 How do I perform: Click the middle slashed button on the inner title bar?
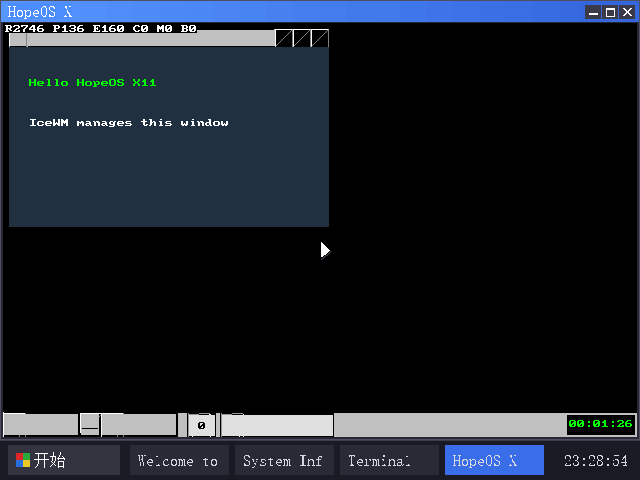[302, 38]
